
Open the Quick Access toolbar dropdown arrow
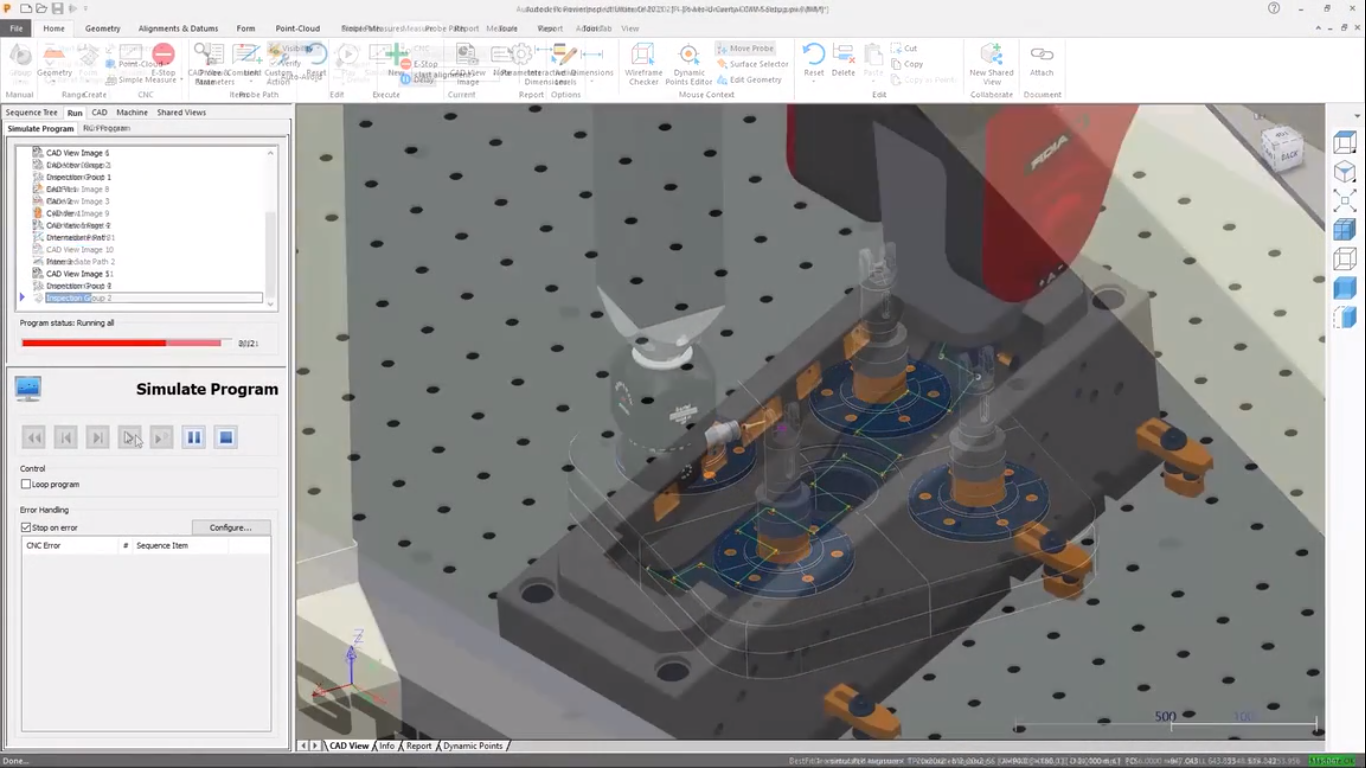(86, 9)
